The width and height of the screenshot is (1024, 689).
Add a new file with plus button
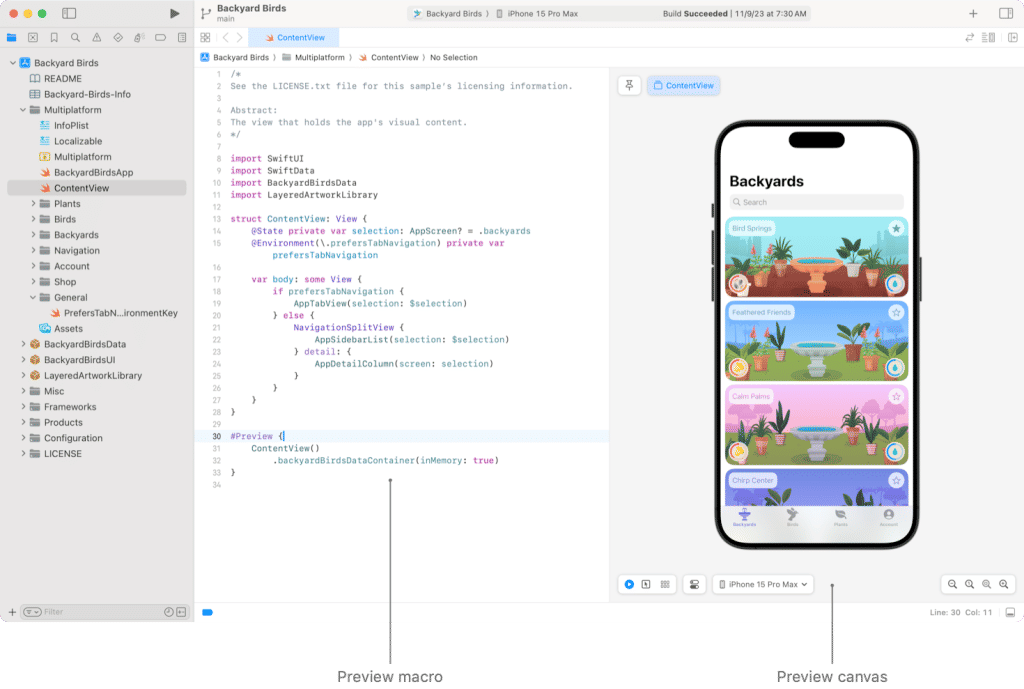click(12, 612)
